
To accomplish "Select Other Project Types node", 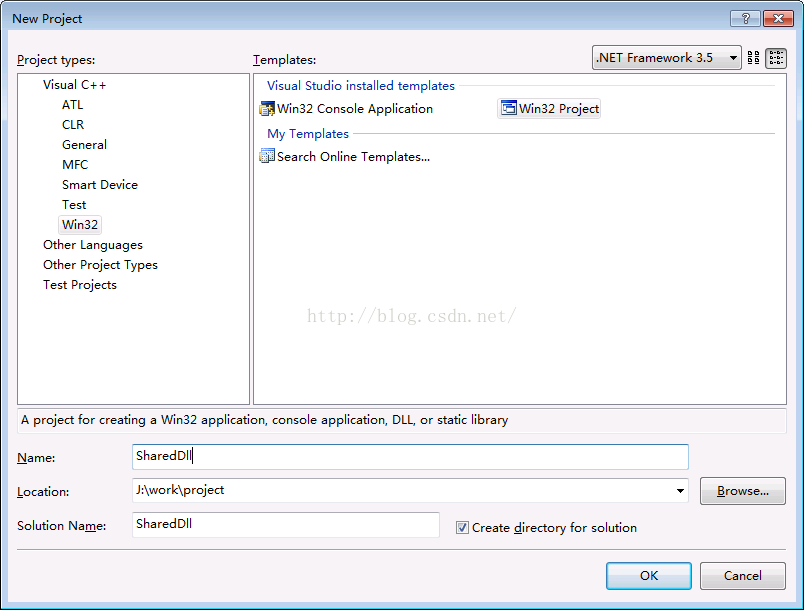I will point(100,265).
